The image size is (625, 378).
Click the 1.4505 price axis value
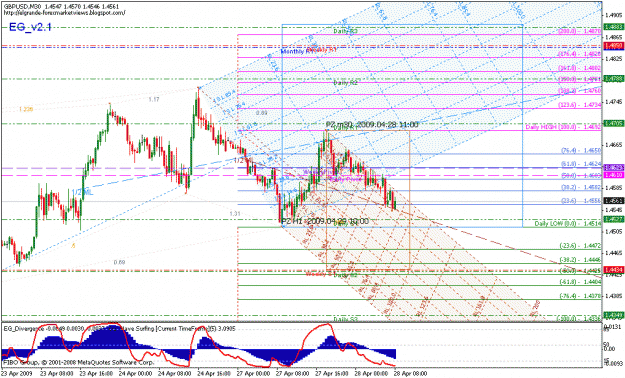tap(614, 231)
